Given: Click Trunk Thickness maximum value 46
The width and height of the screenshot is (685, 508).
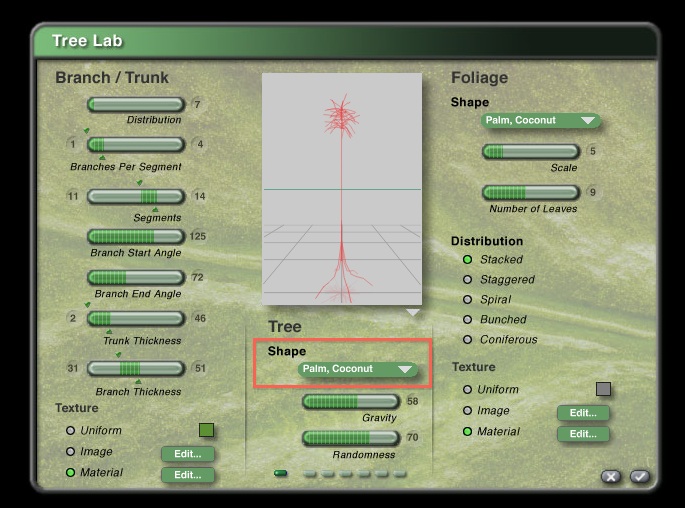Looking at the screenshot, I should pos(200,318).
